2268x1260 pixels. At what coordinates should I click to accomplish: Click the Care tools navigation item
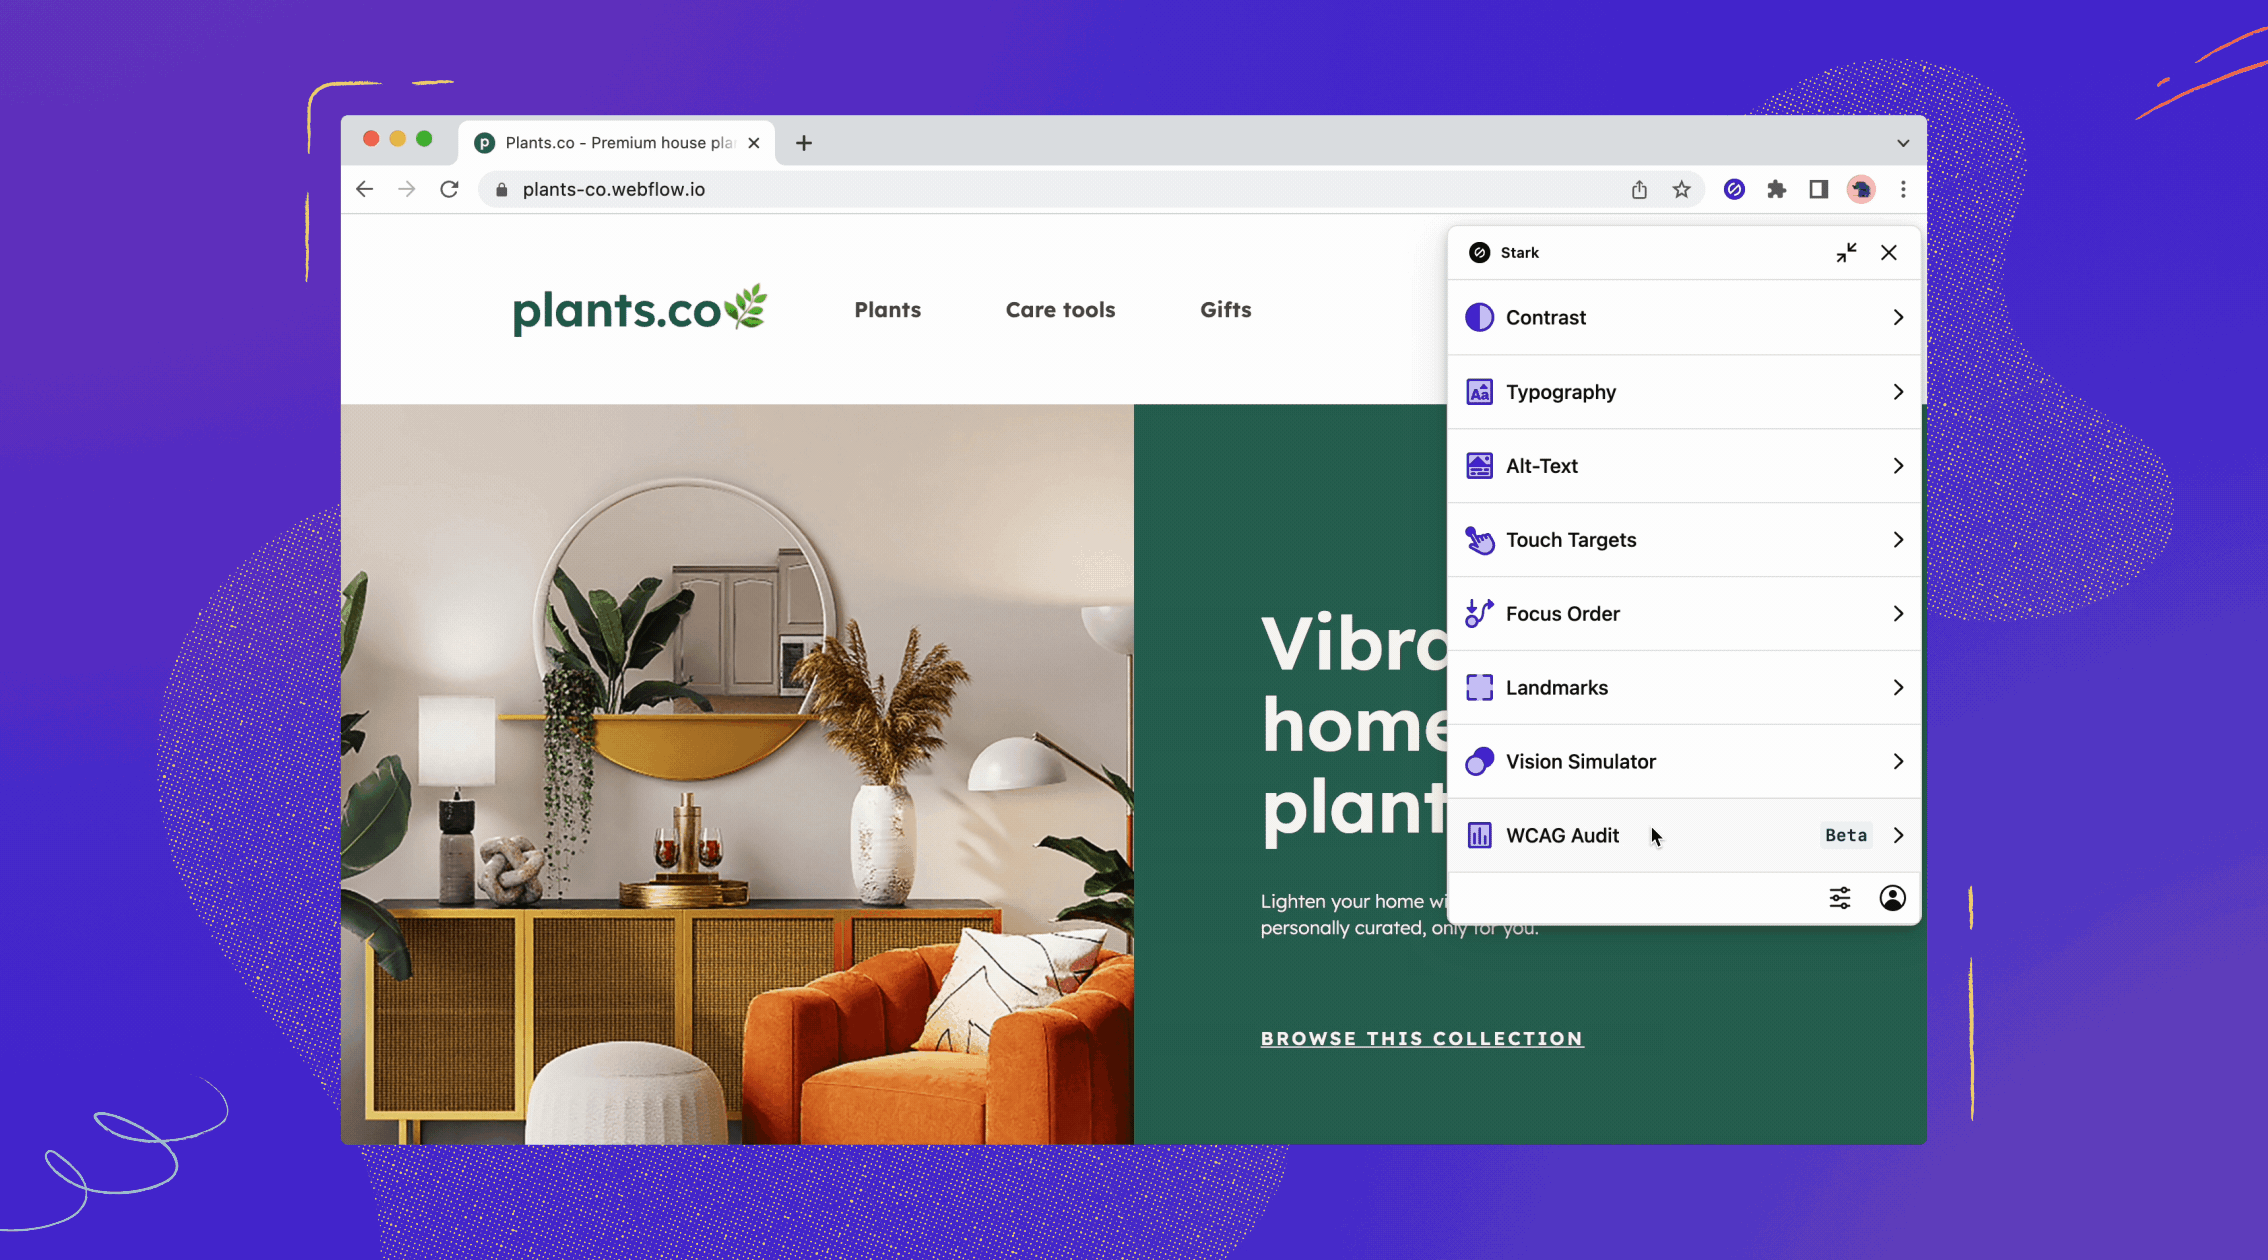[1061, 309]
